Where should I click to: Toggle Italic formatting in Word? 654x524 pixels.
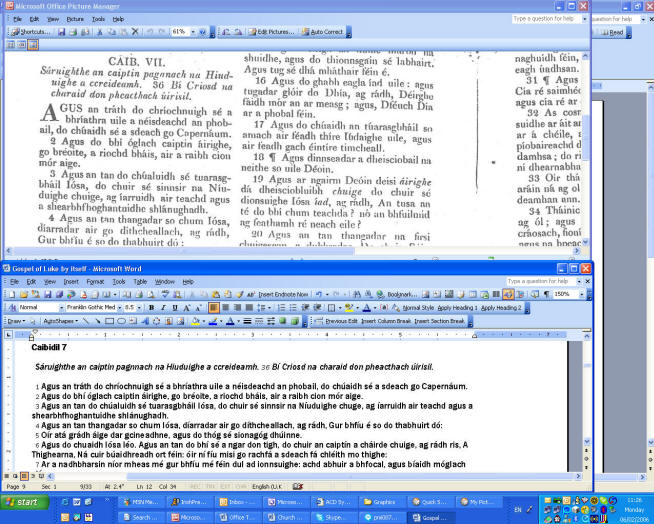163,308
